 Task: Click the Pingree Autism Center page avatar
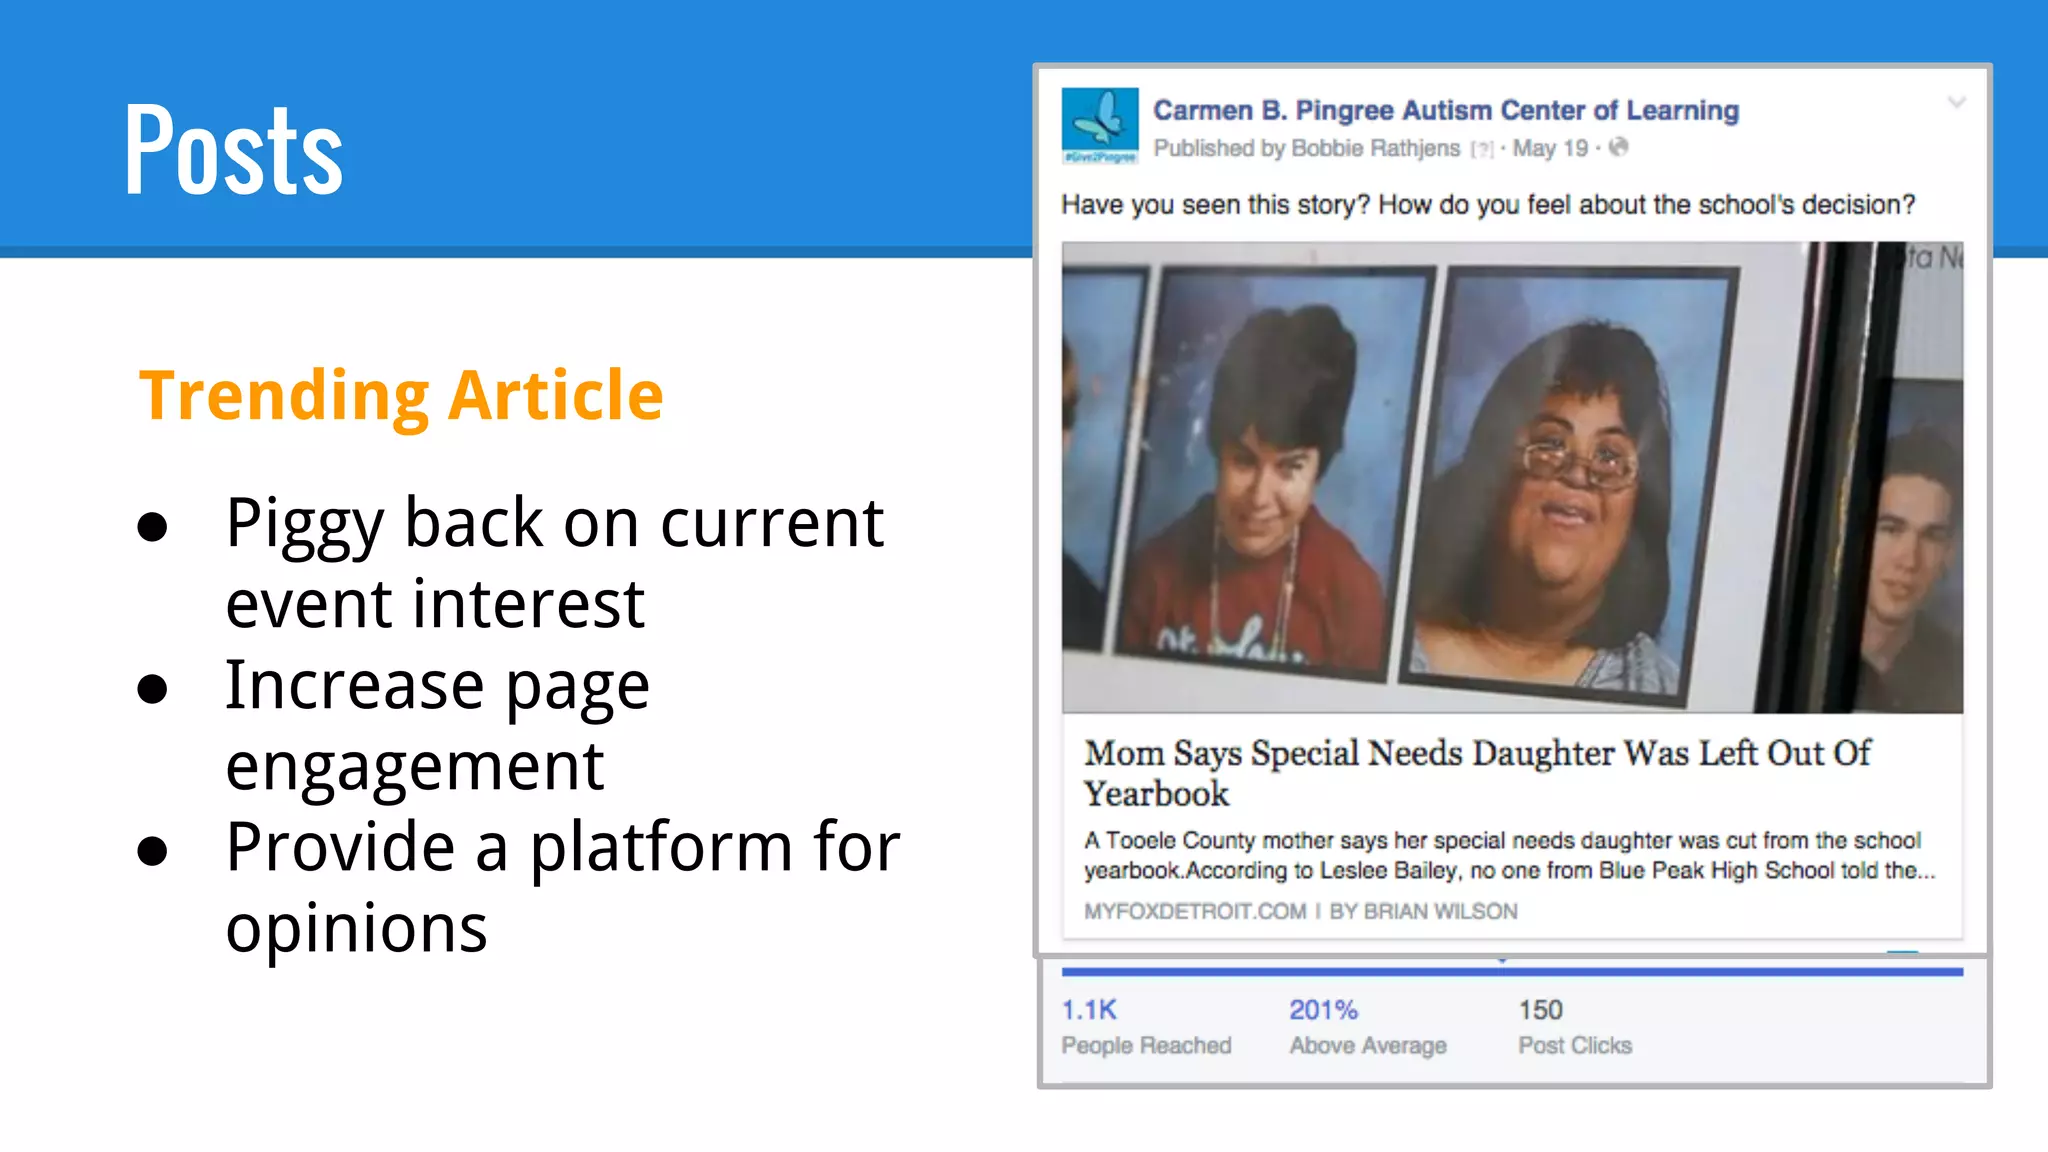click(1100, 126)
